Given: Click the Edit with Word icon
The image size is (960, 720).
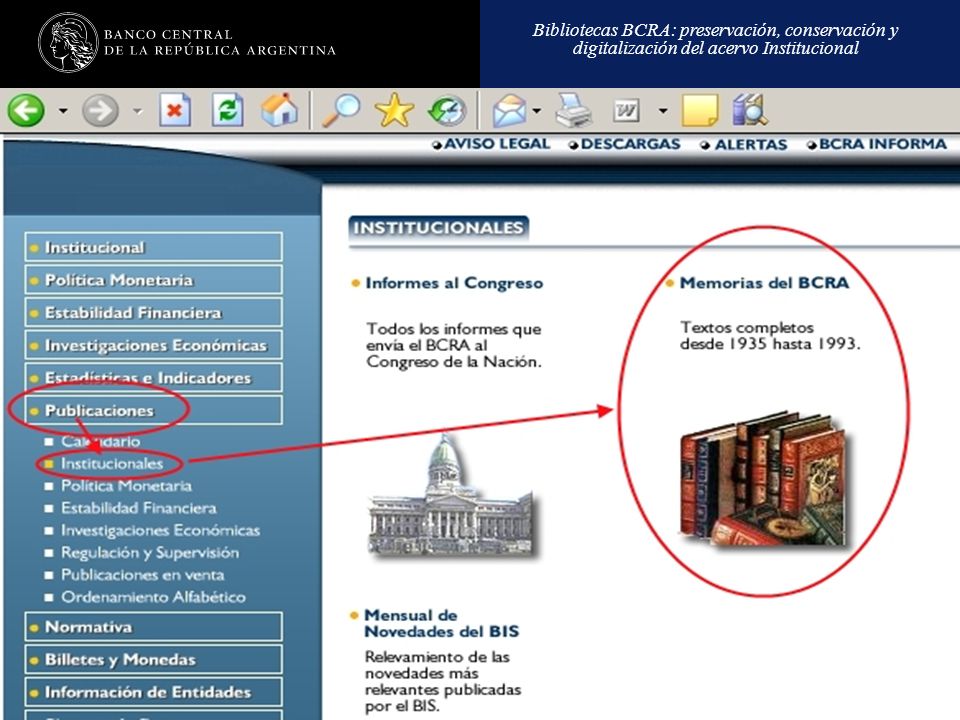Looking at the screenshot, I should [x=627, y=111].
